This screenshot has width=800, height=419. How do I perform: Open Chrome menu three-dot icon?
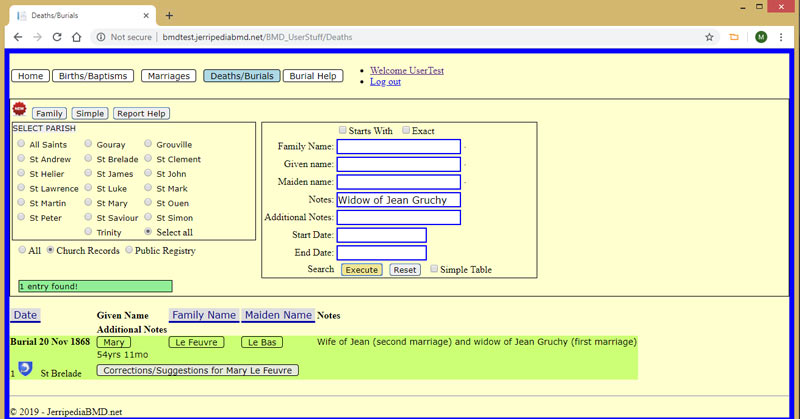[783, 37]
